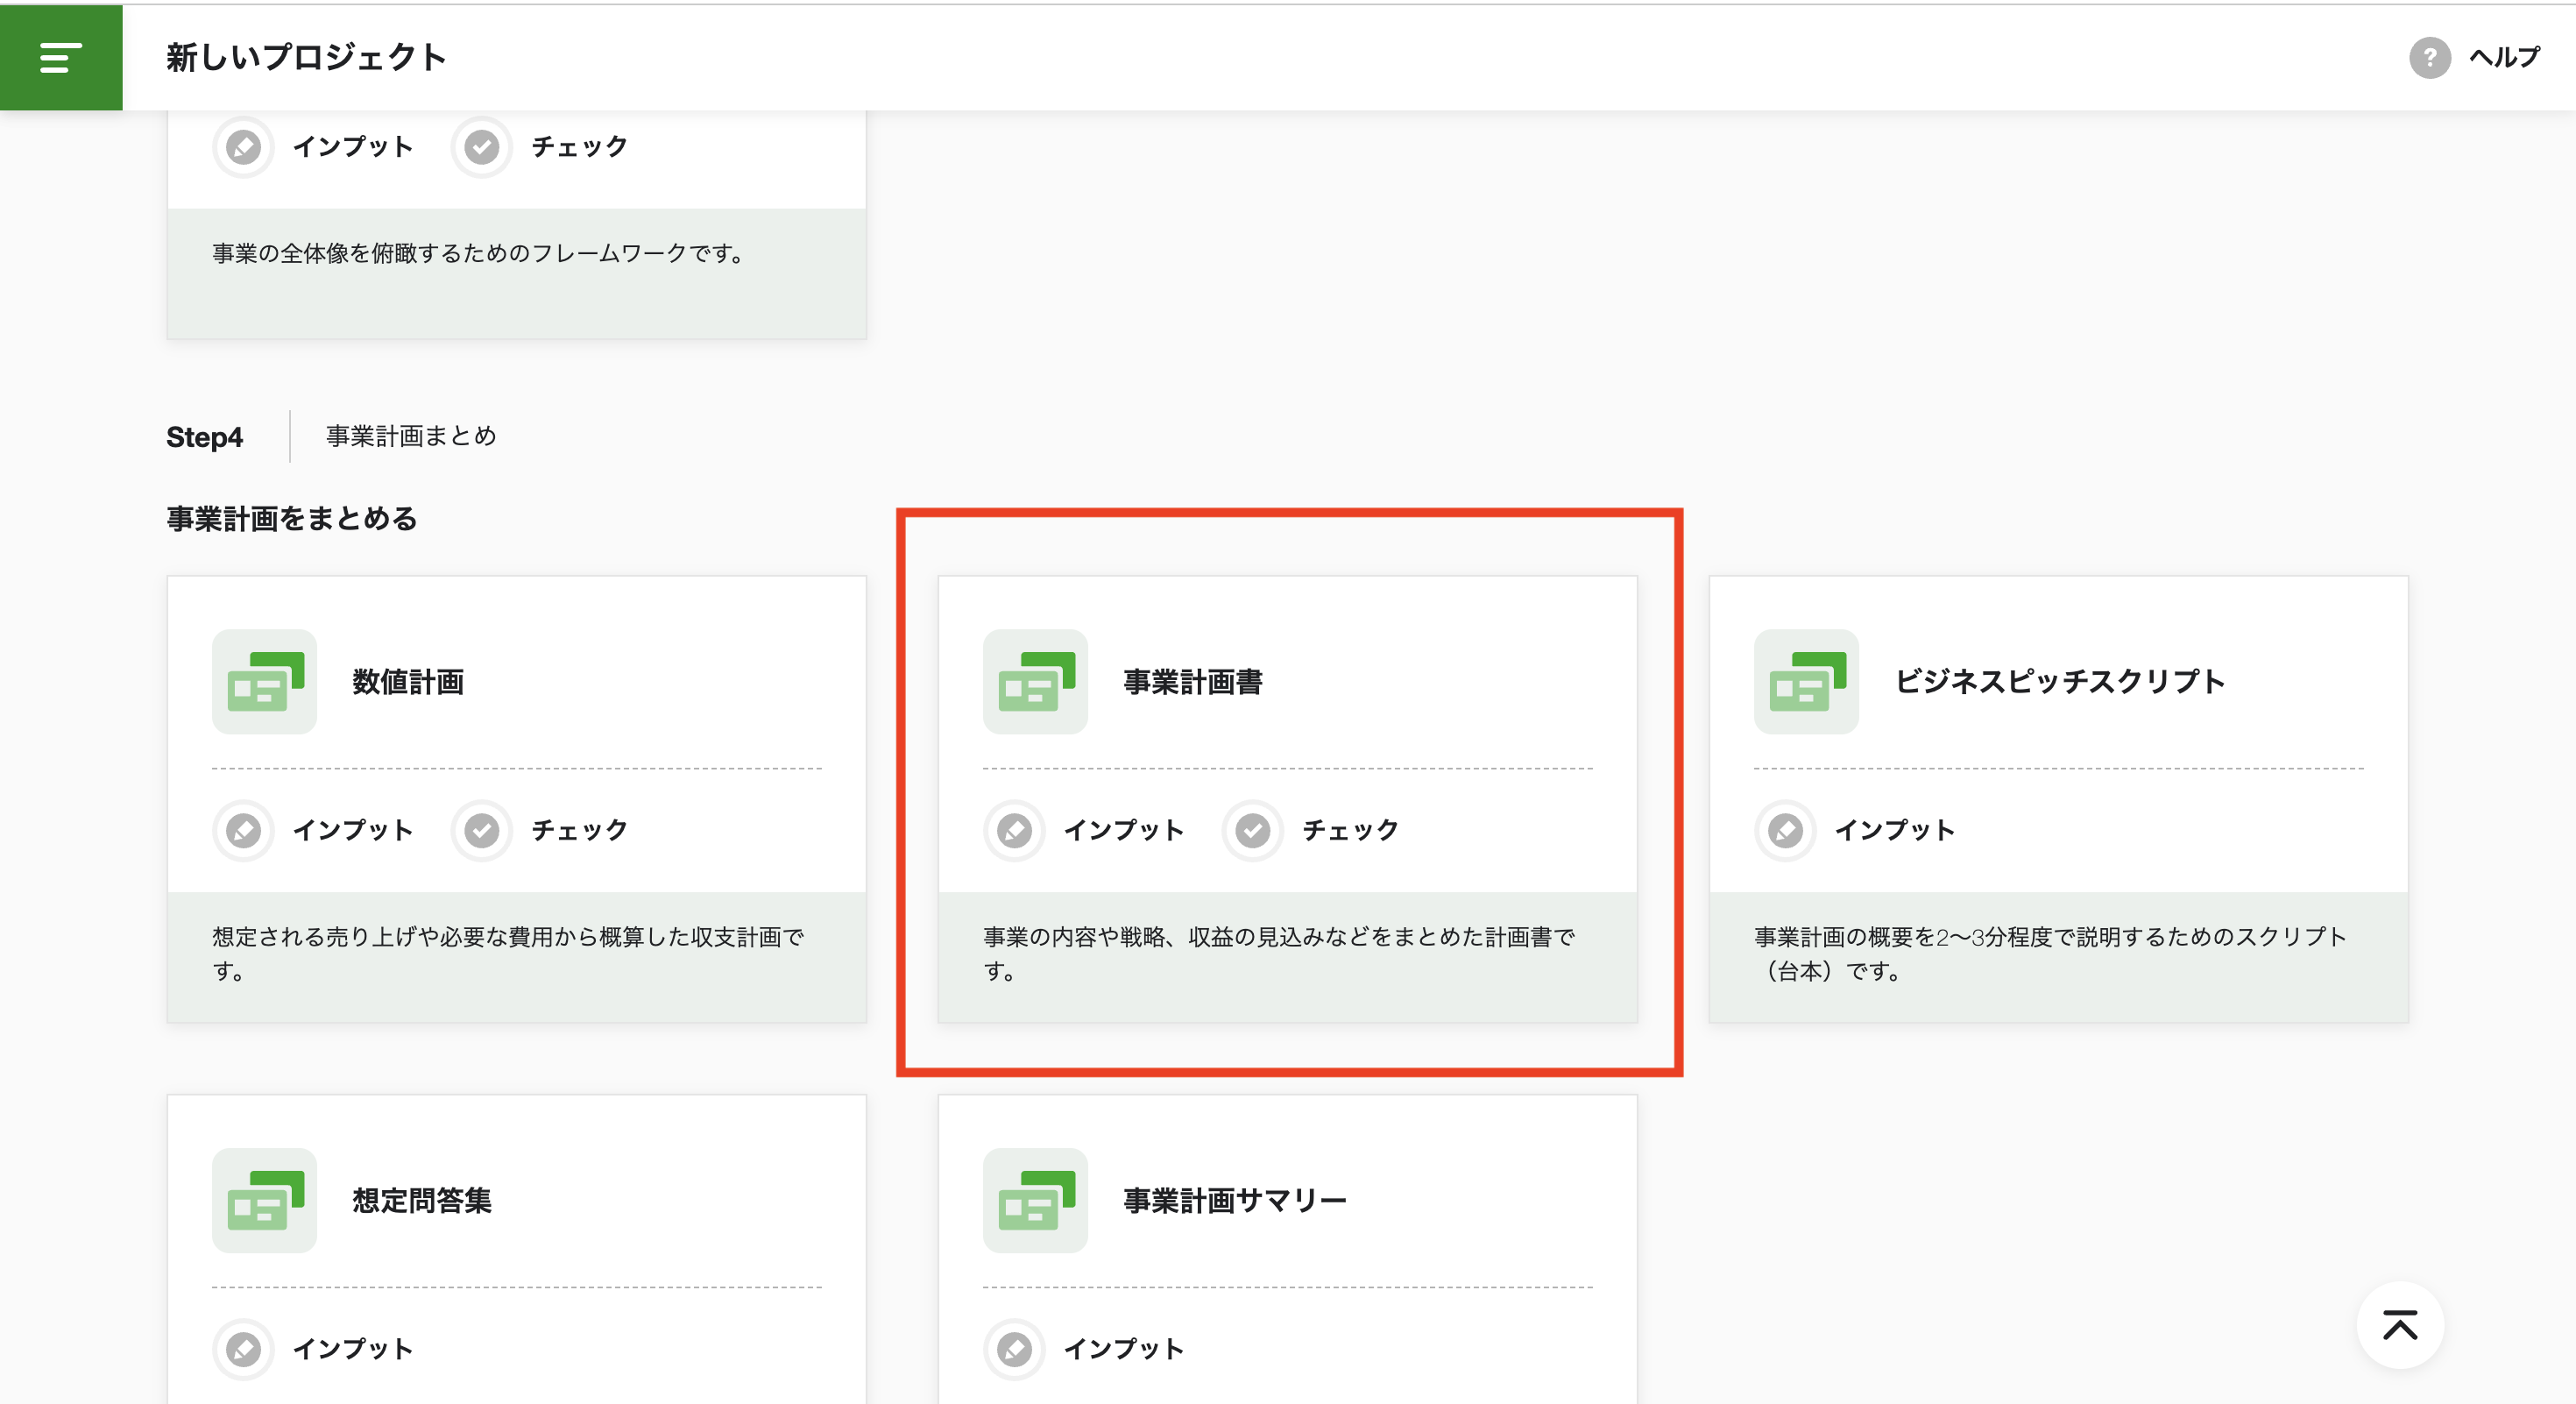
Task: Click the pencil icon for 数値計画 インプット
Action: 243,829
